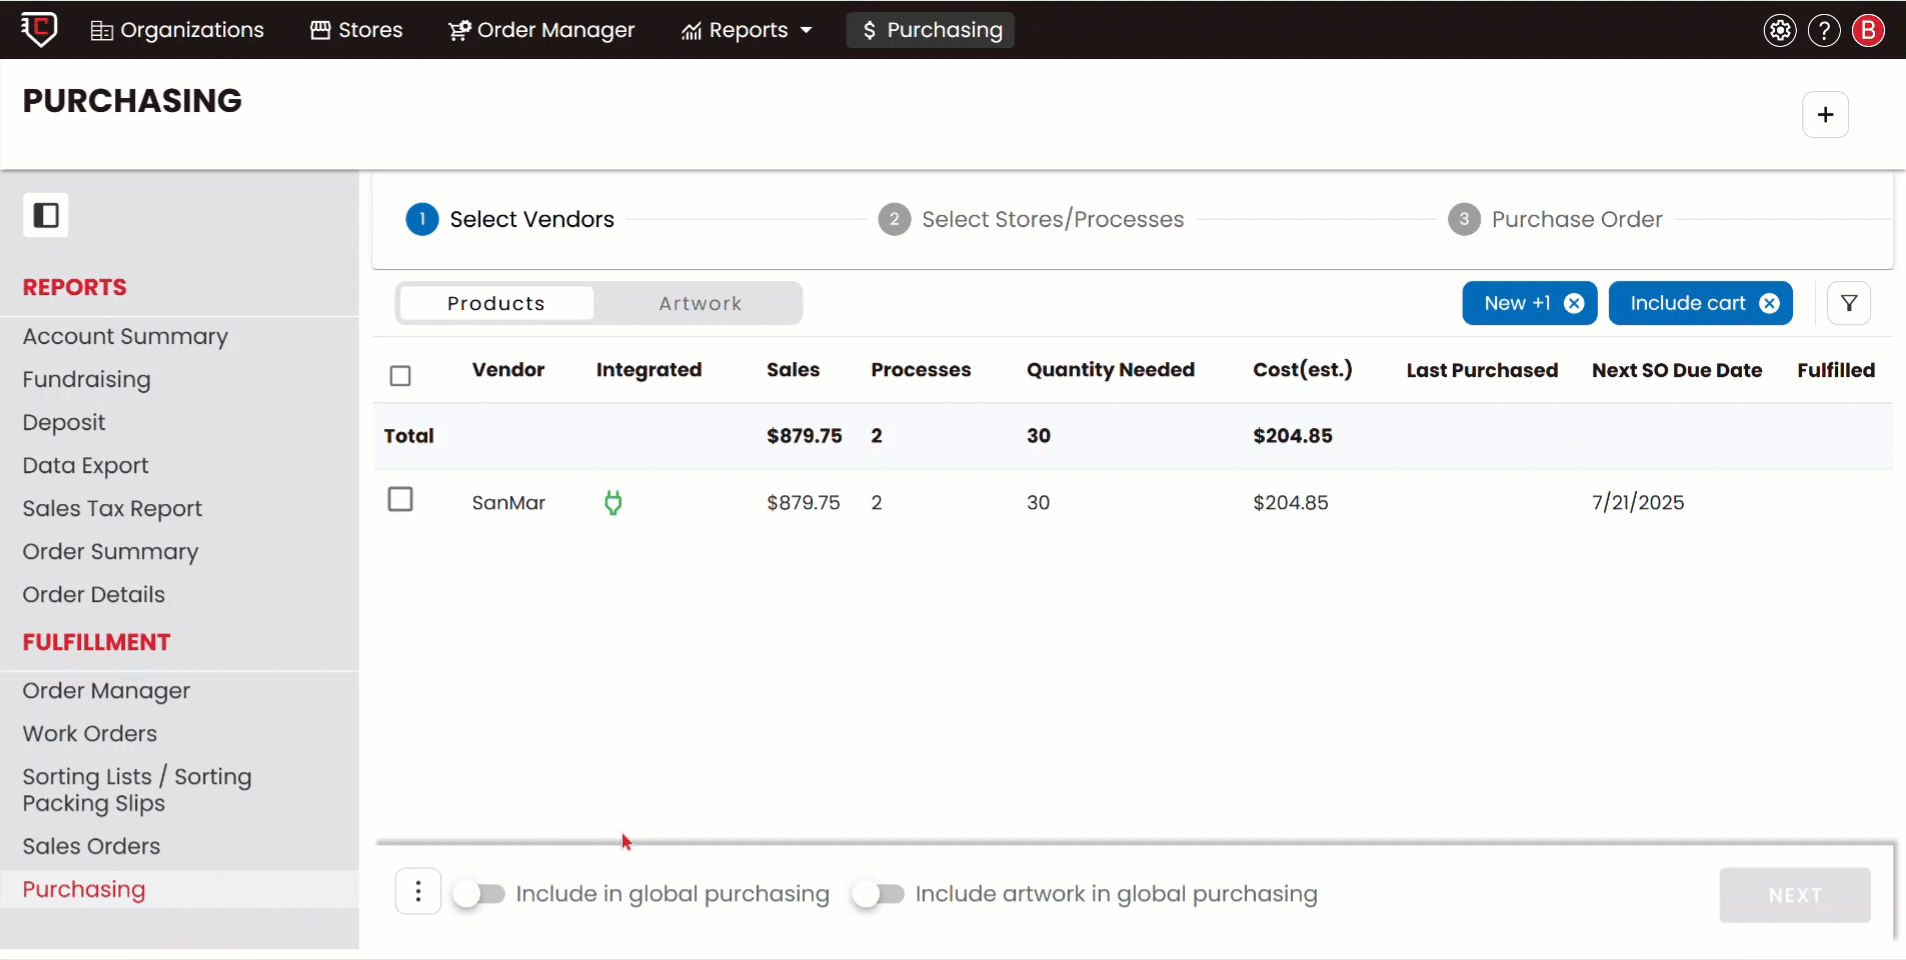This screenshot has height=960, width=1906.
Task: Click the green integrated plug icon for SanMar
Action: pos(613,502)
